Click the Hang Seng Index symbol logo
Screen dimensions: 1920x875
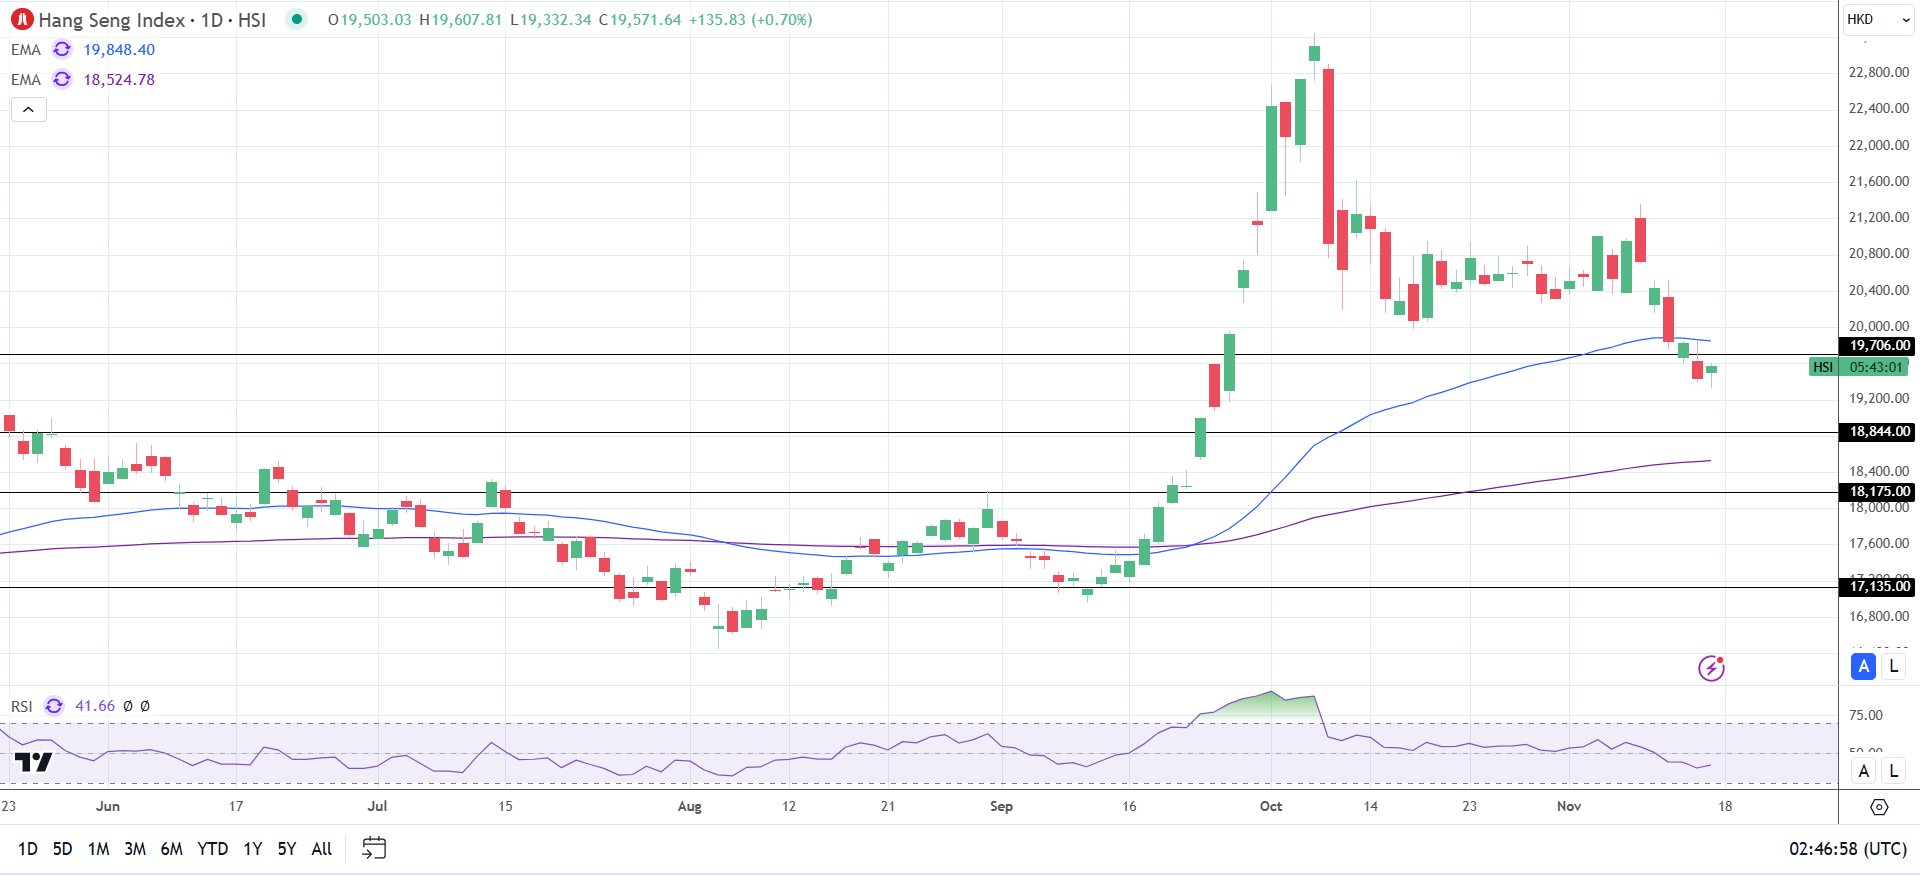22,19
